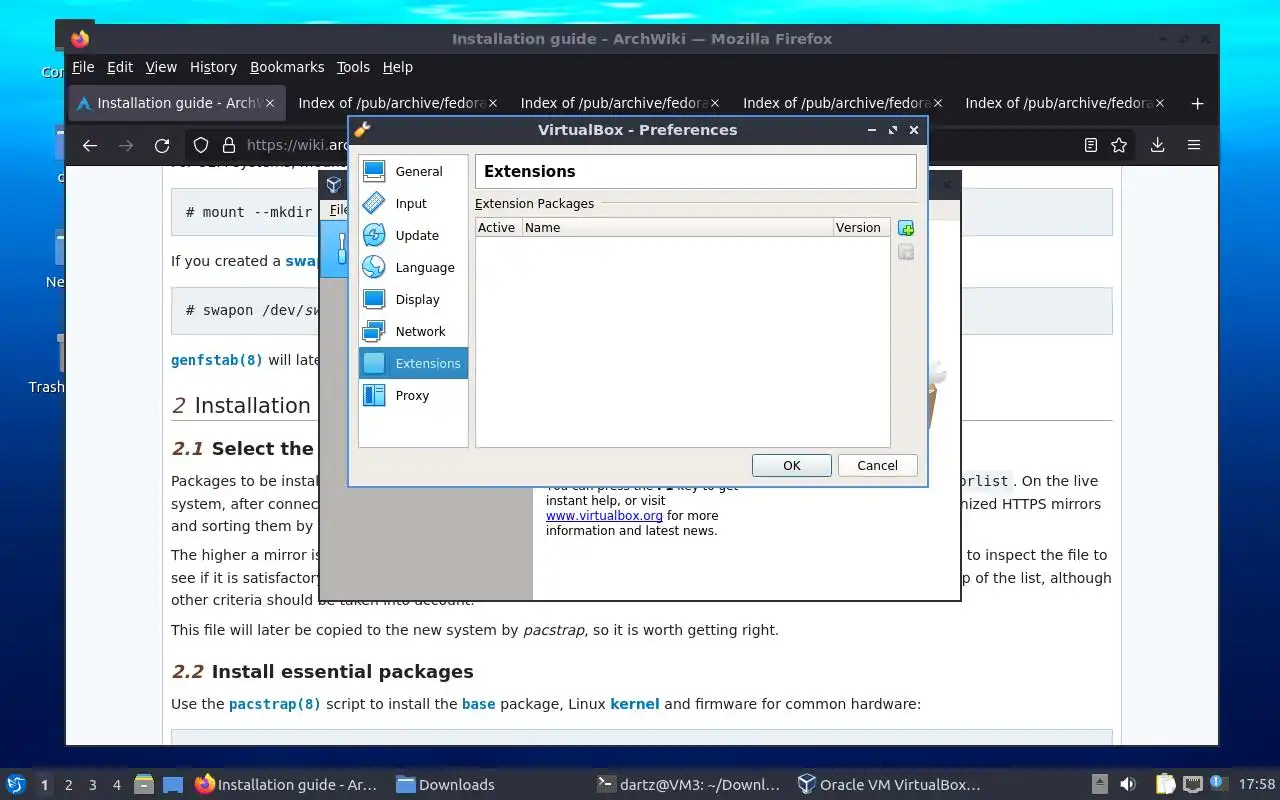
Task: Open the Firefox downloads panel
Action: 1157,145
